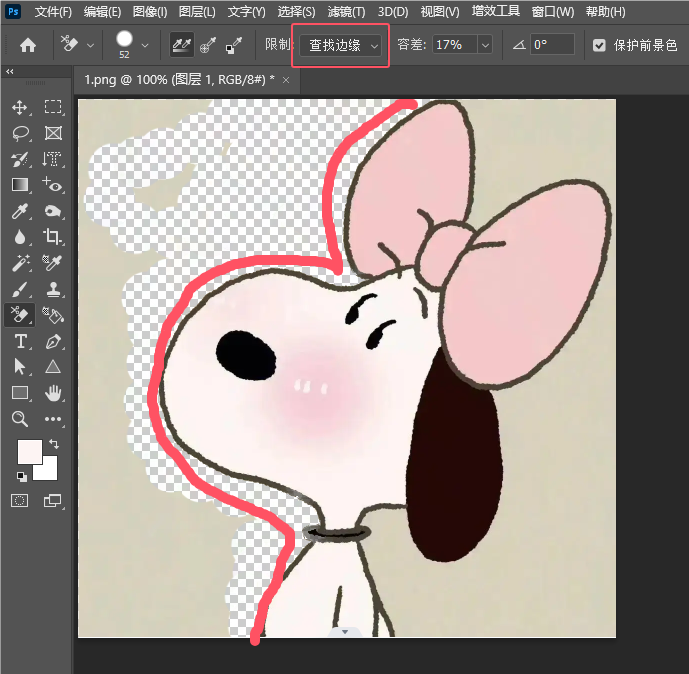Screen dimensions: 689x674
Task: Toggle Quick Mask mode icon
Action: 20,500
